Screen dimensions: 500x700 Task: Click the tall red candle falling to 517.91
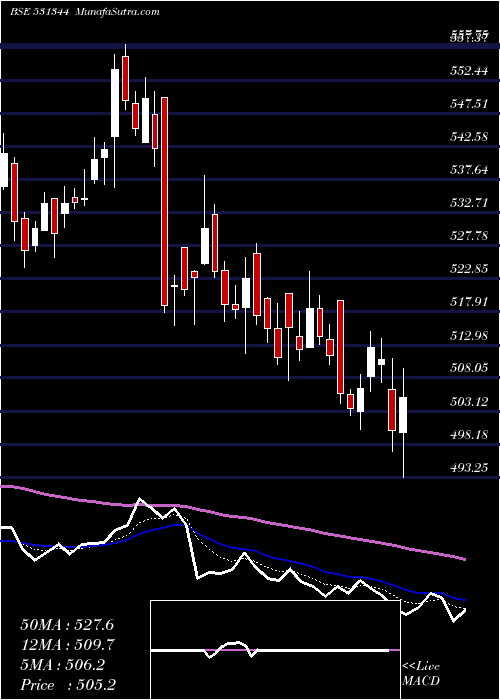[165, 201]
